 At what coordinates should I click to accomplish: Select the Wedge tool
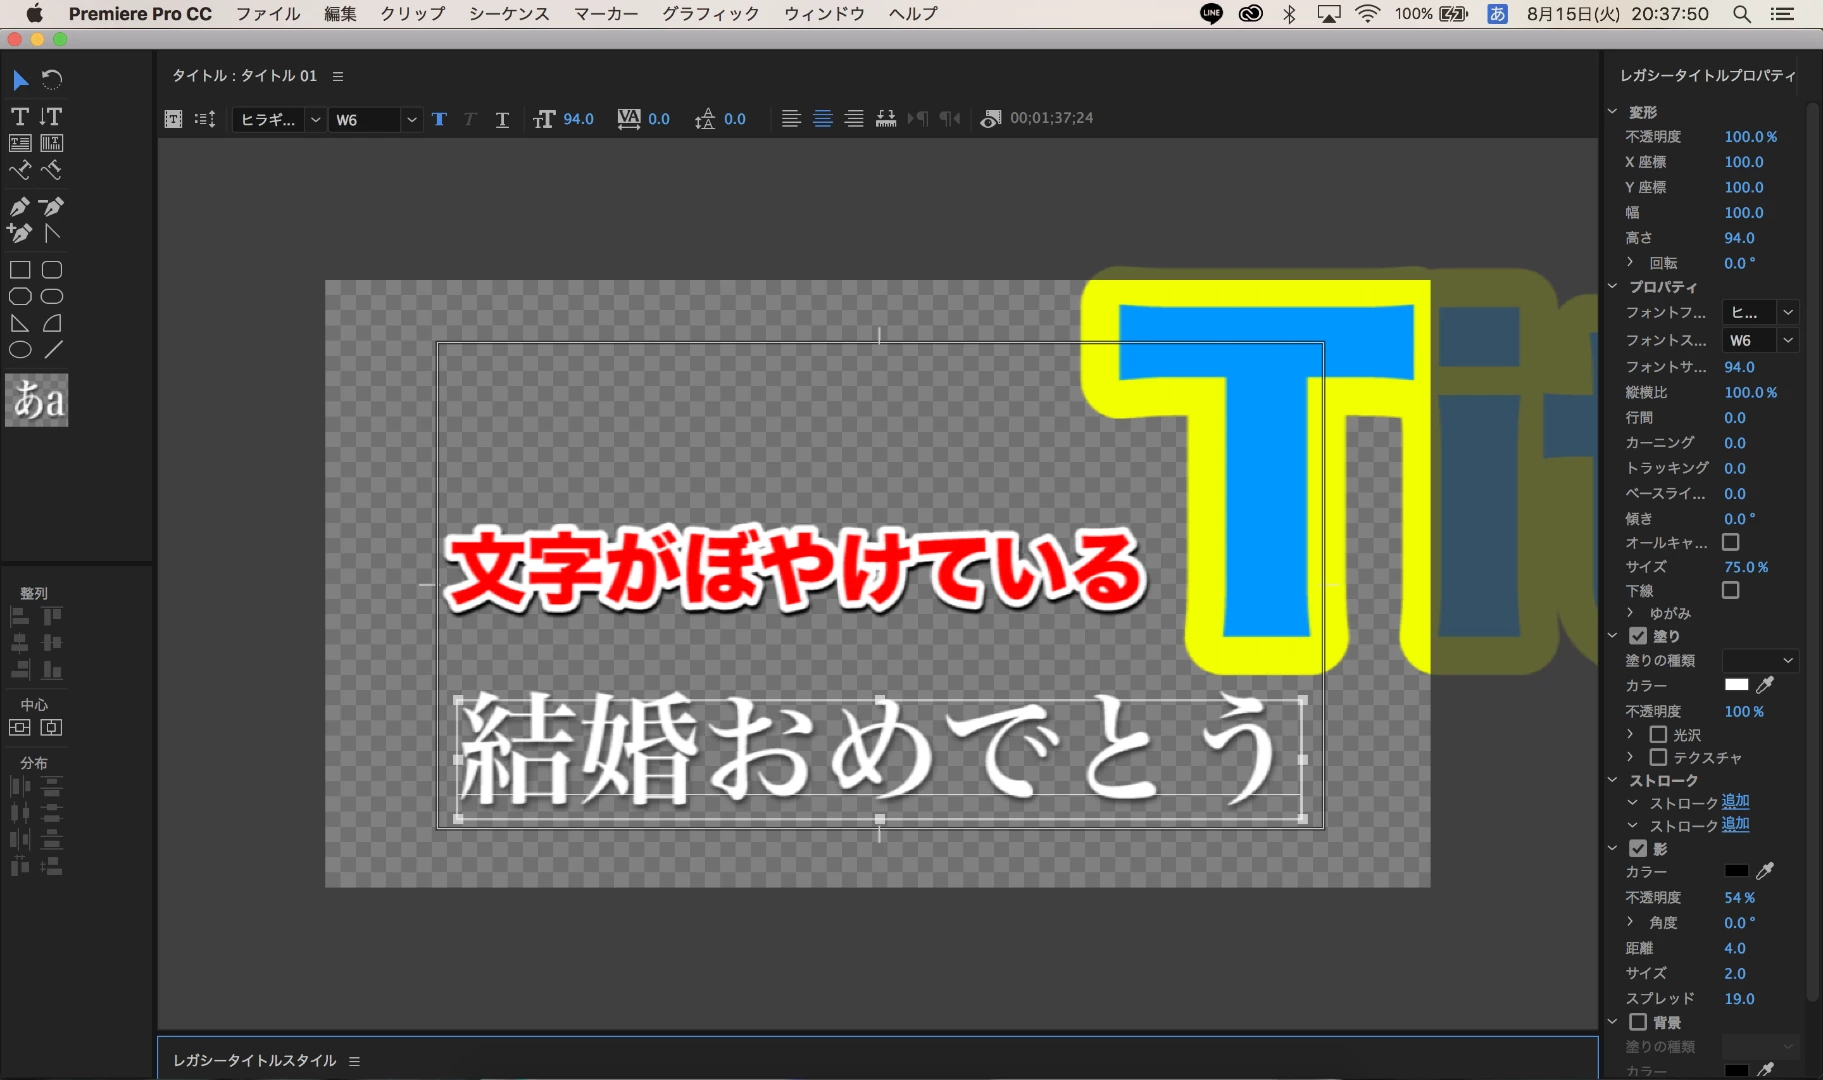pos(20,324)
